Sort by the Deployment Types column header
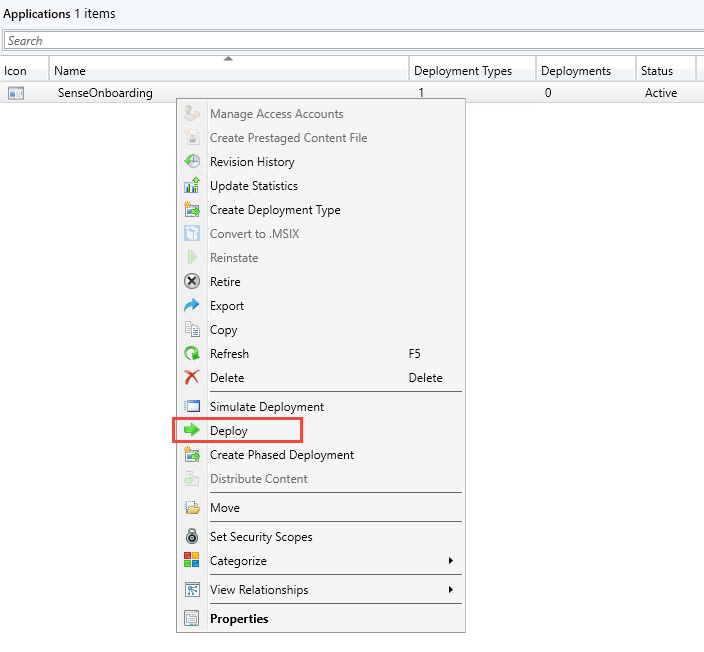 [x=463, y=71]
